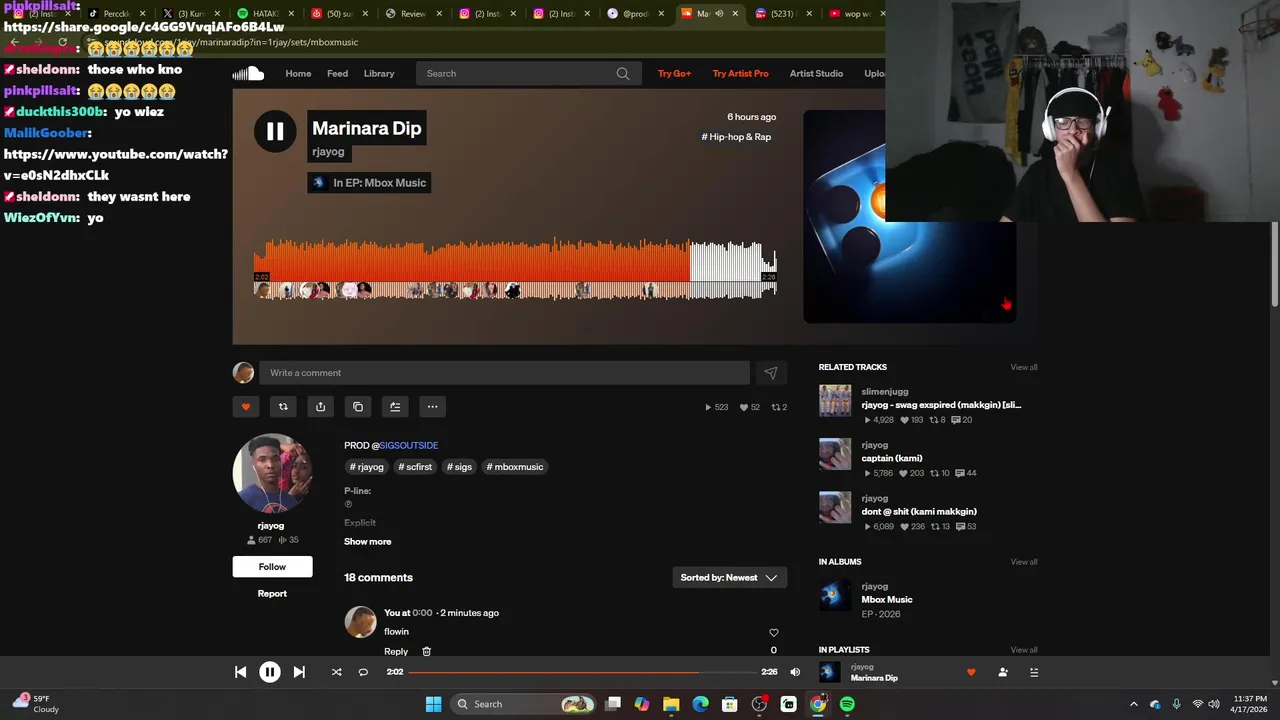
Task: Share the track via share icon
Action: click(320, 407)
